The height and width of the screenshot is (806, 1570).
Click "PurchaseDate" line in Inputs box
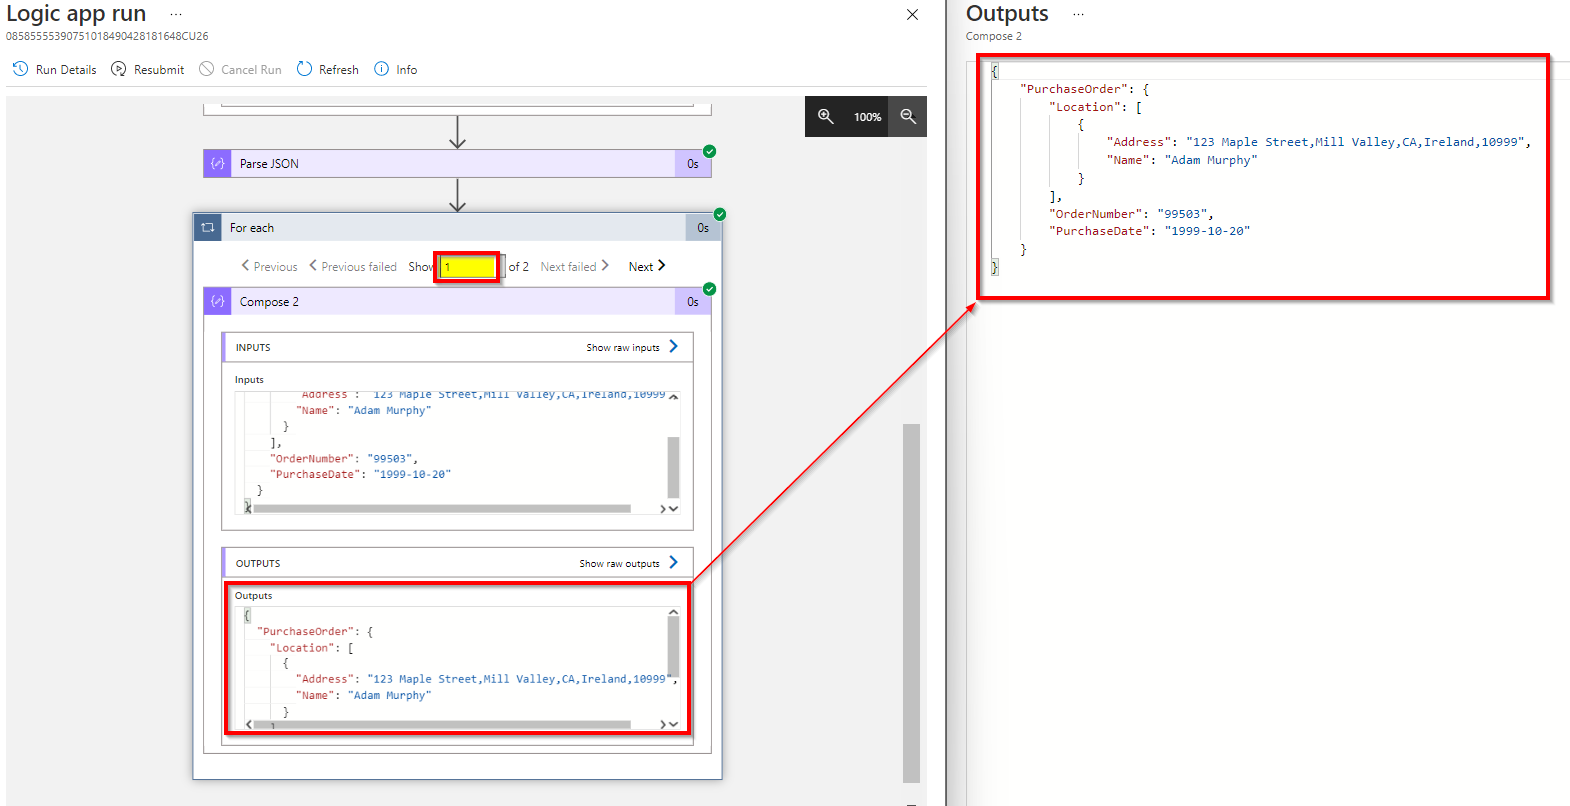tap(360, 475)
